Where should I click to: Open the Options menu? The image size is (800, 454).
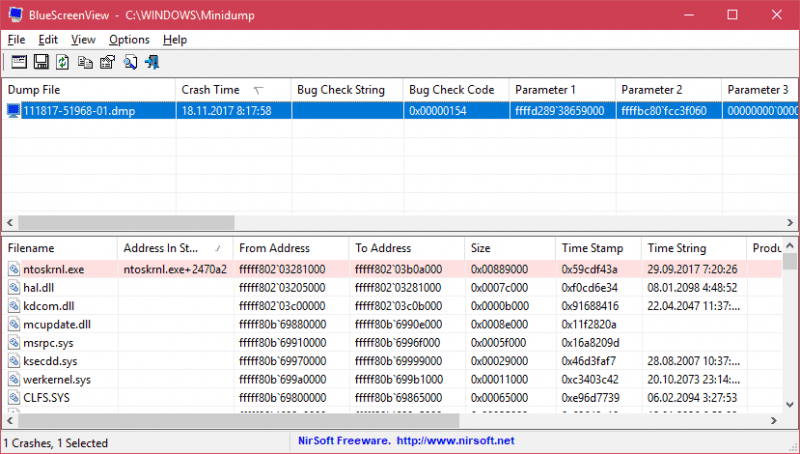[129, 40]
